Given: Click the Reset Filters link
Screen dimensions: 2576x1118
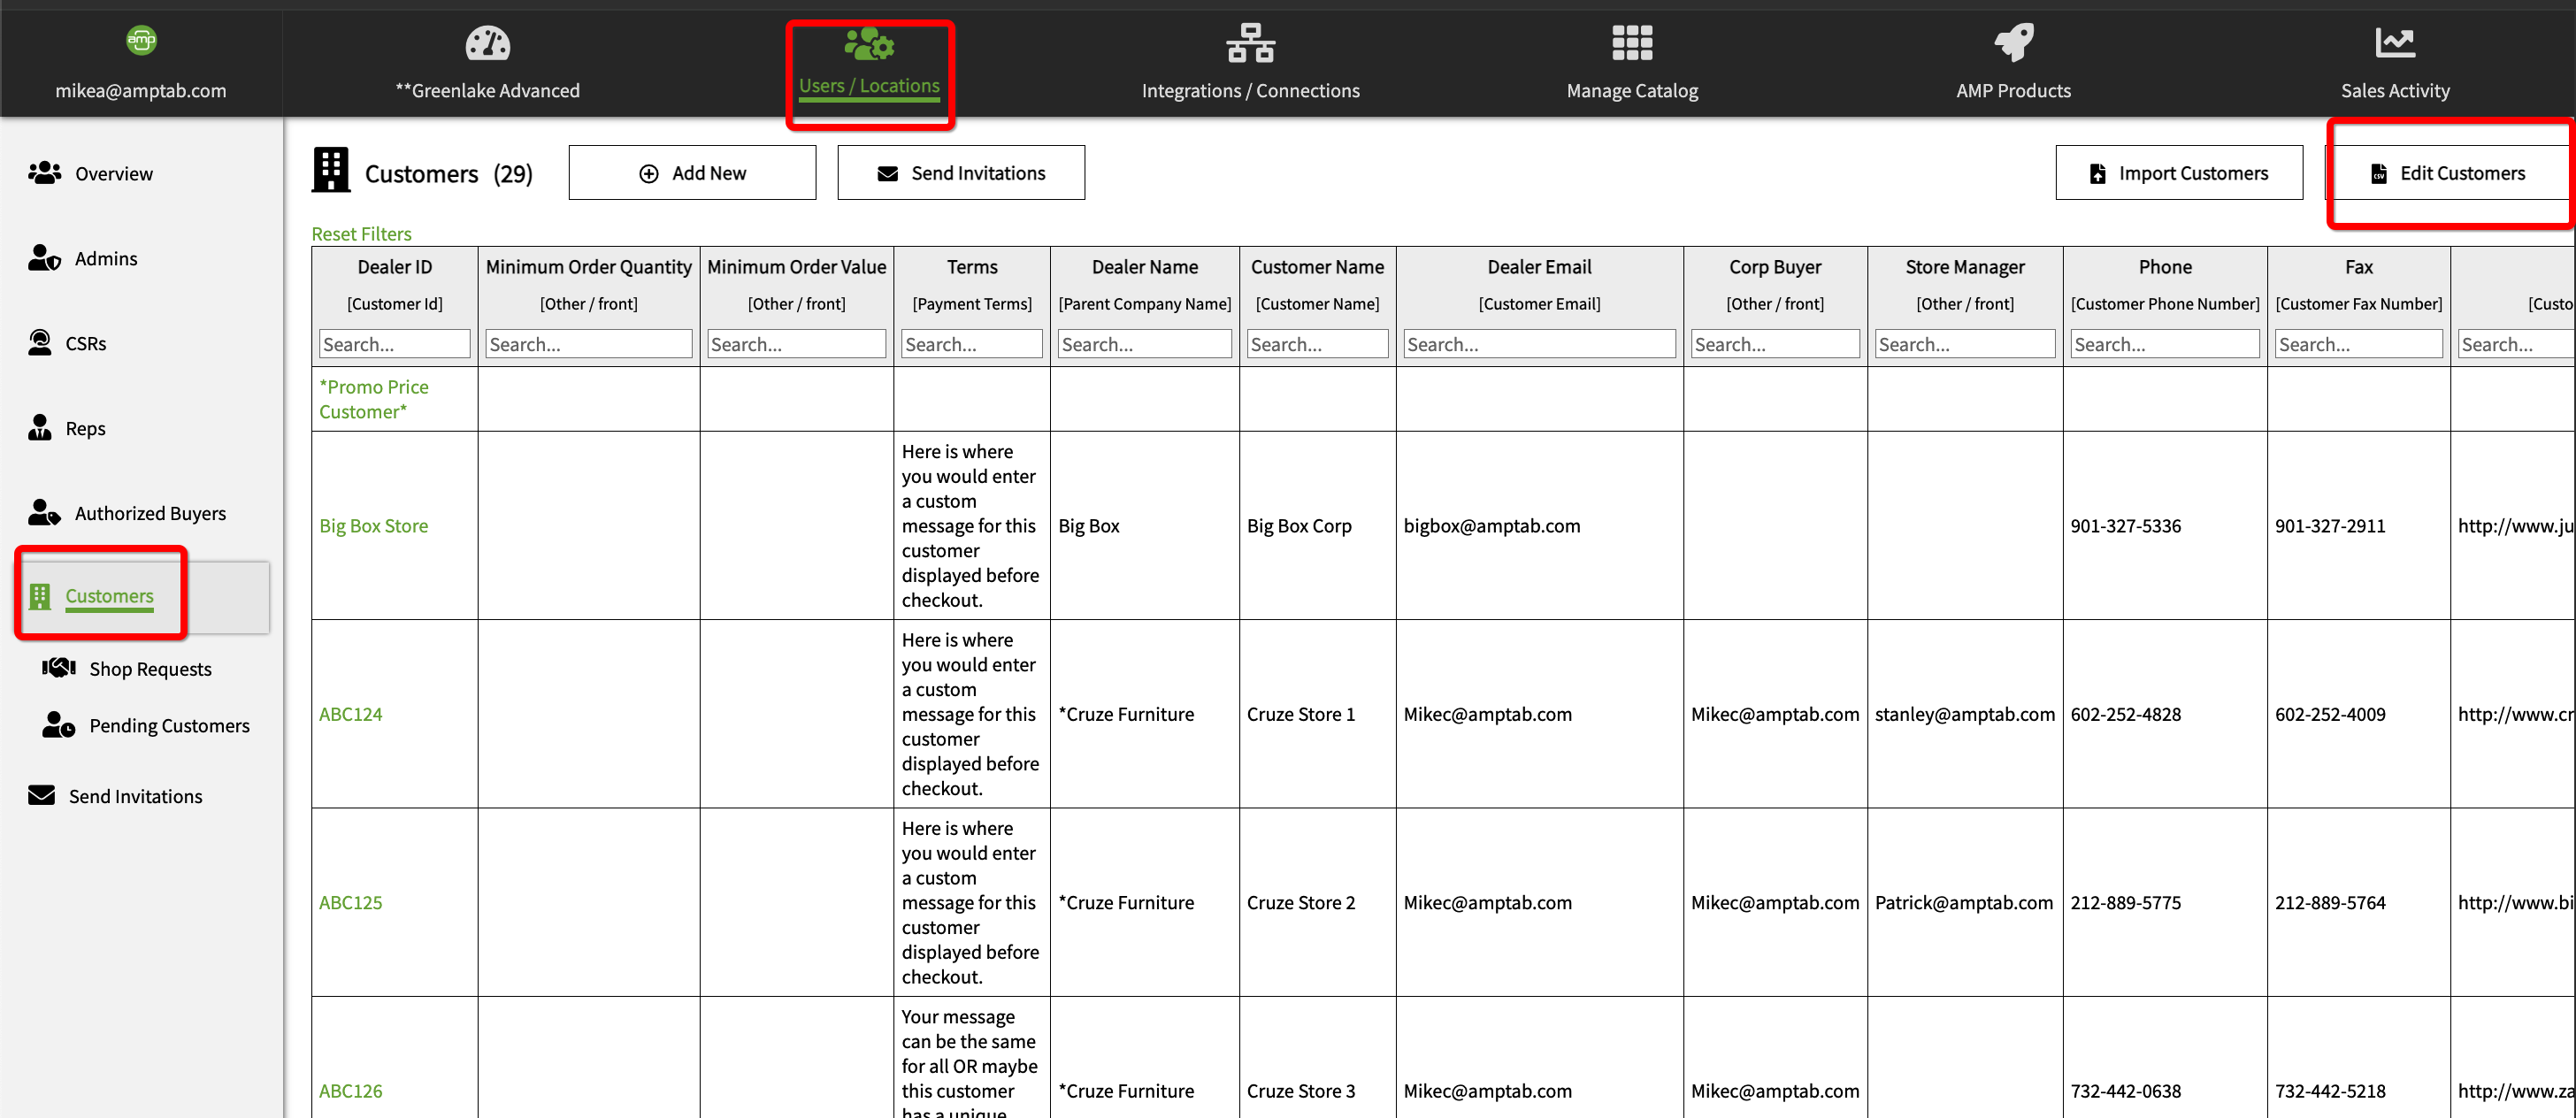Looking at the screenshot, I should click(361, 234).
